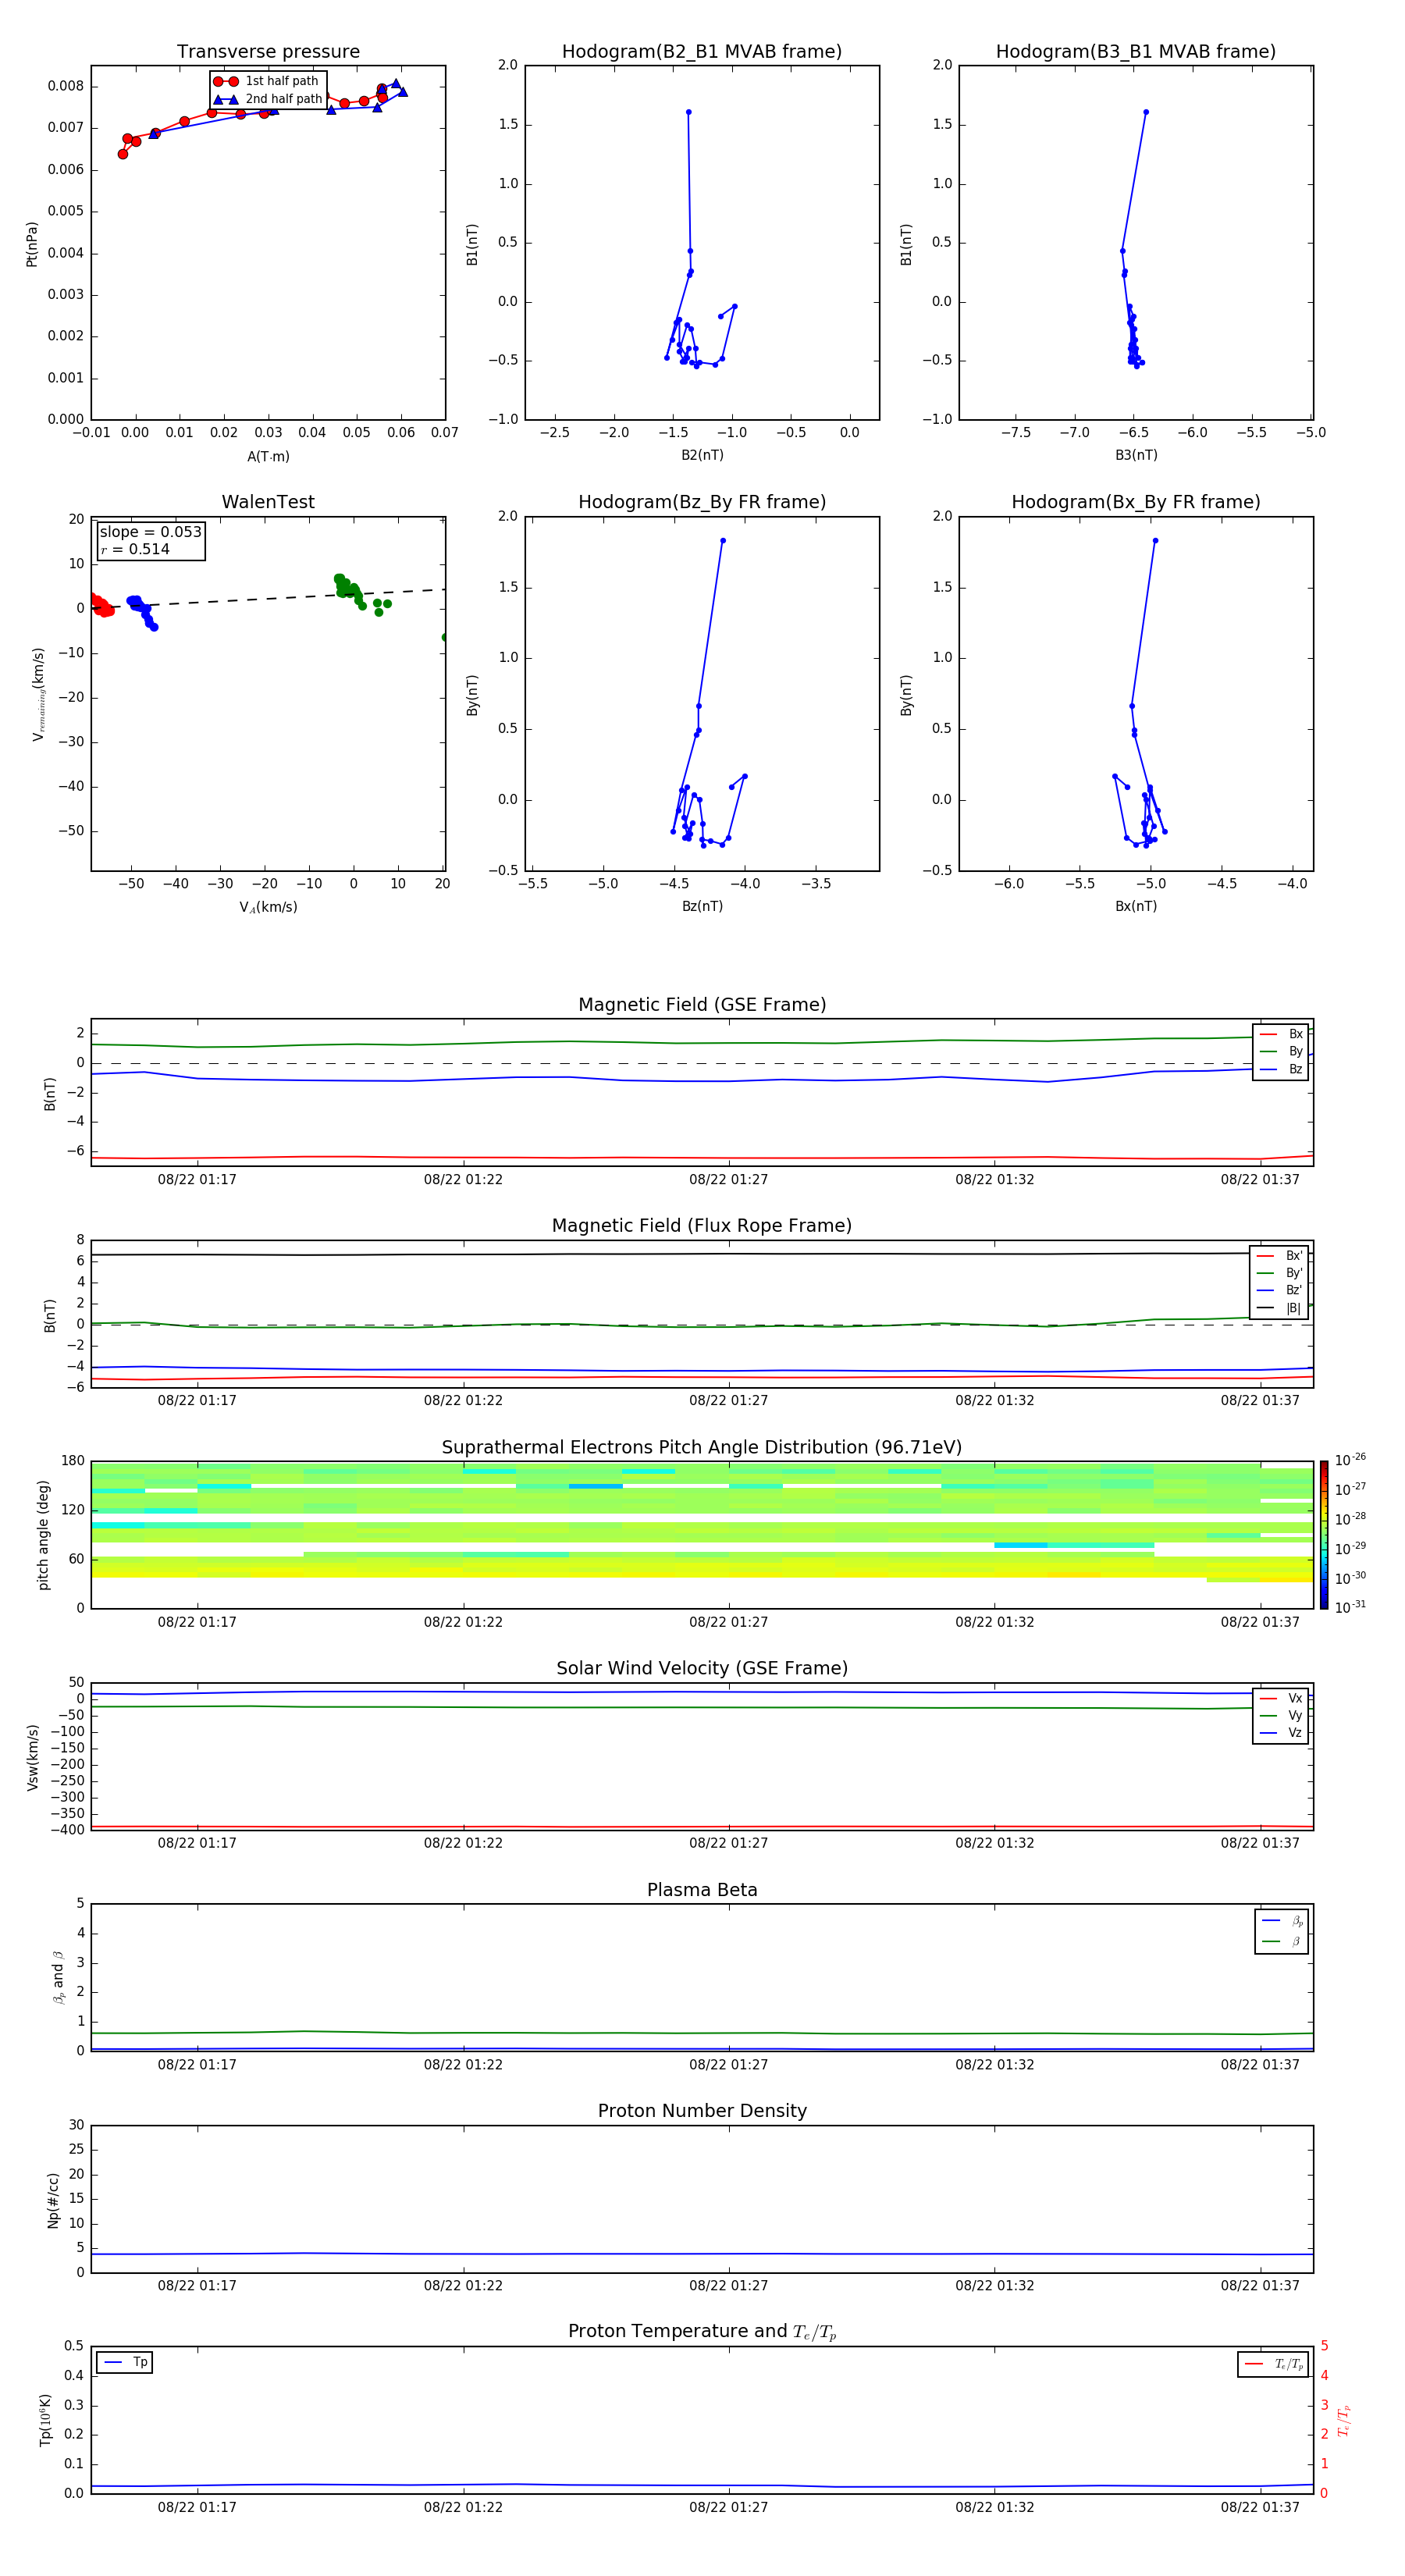This screenshot has height=2576, width=1405.
Task: Select the '1st half path' legend entry
Action: 266,81
